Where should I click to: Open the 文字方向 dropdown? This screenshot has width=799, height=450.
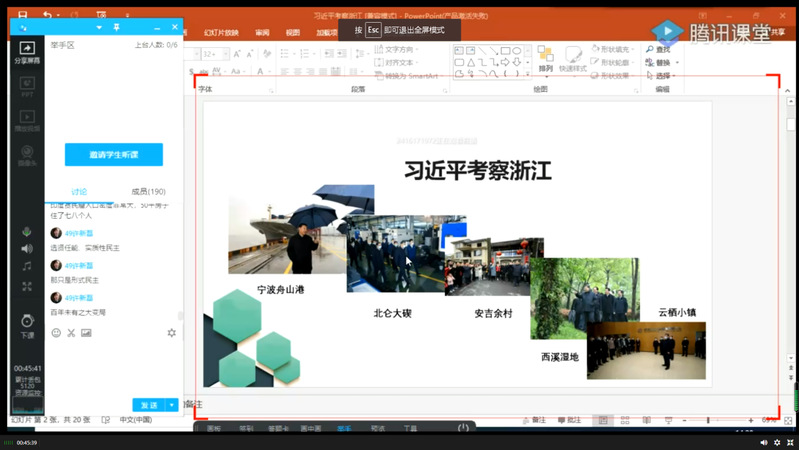point(396,49)
